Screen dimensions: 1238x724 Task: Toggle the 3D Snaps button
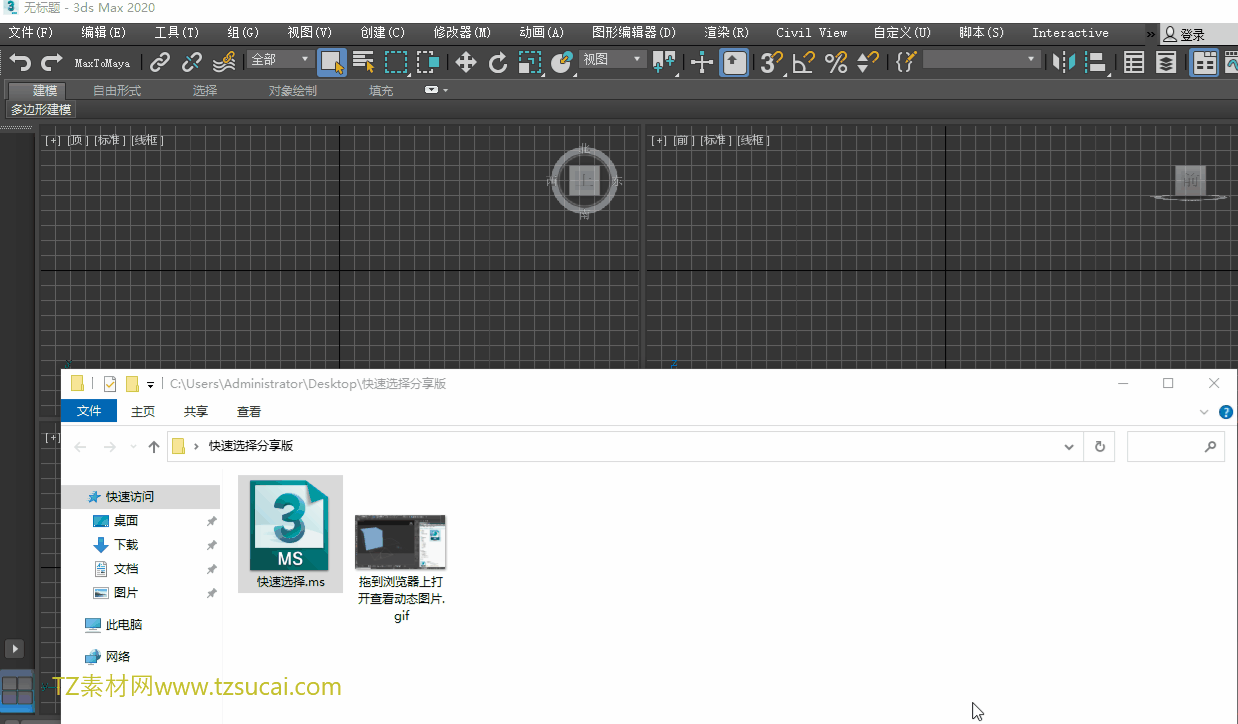771,62
